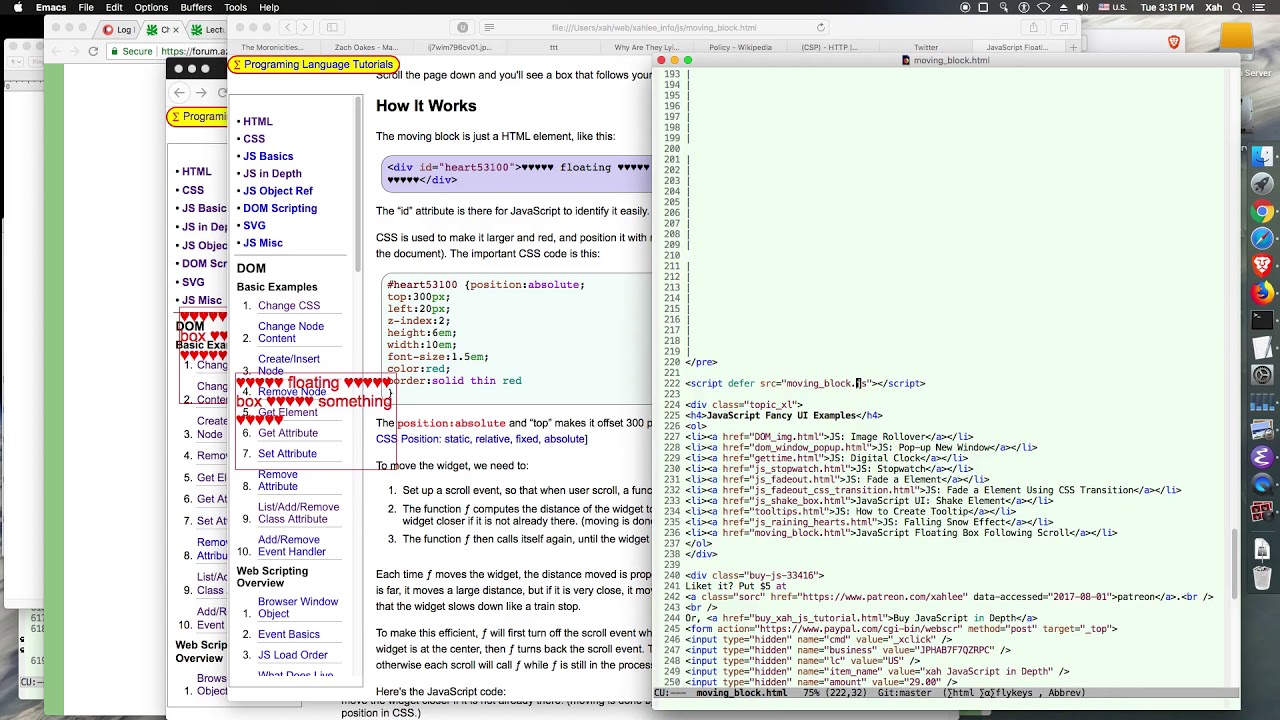
Task: Open the DOM Scripting sidebar link
Action: pyautogui.click(x=280, y=208)
